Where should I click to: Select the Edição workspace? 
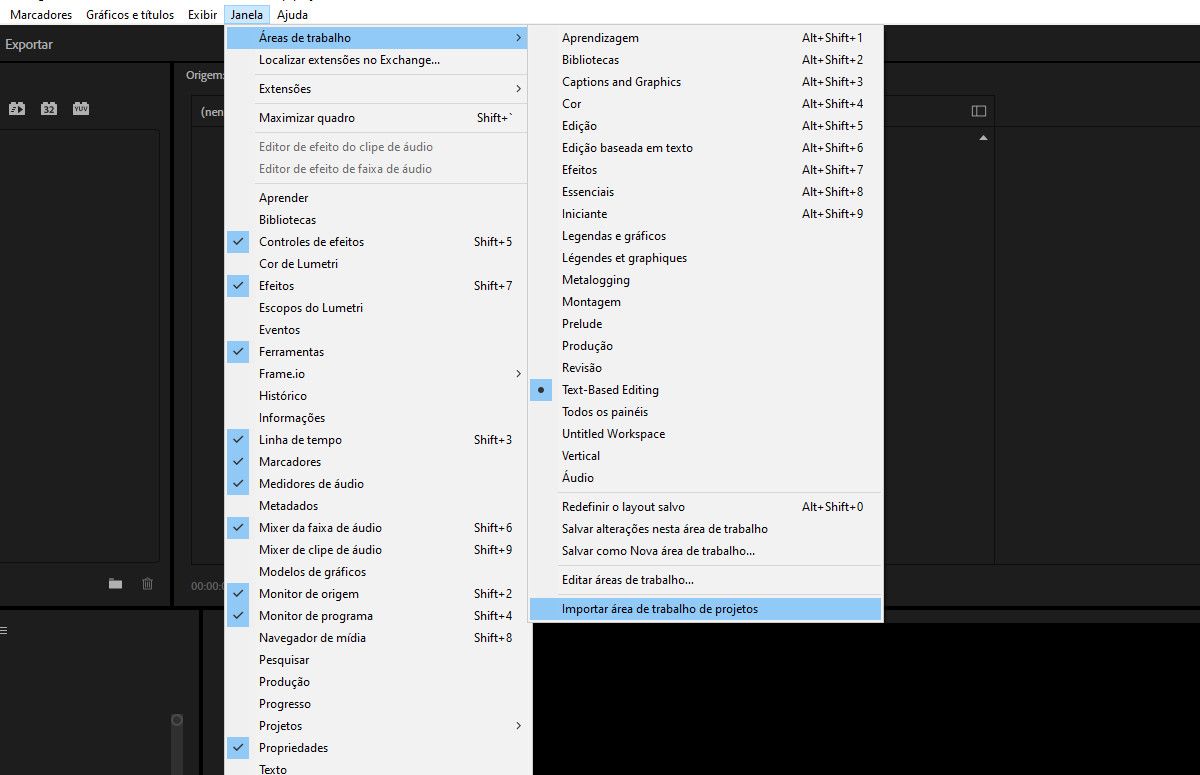(706, 126)
